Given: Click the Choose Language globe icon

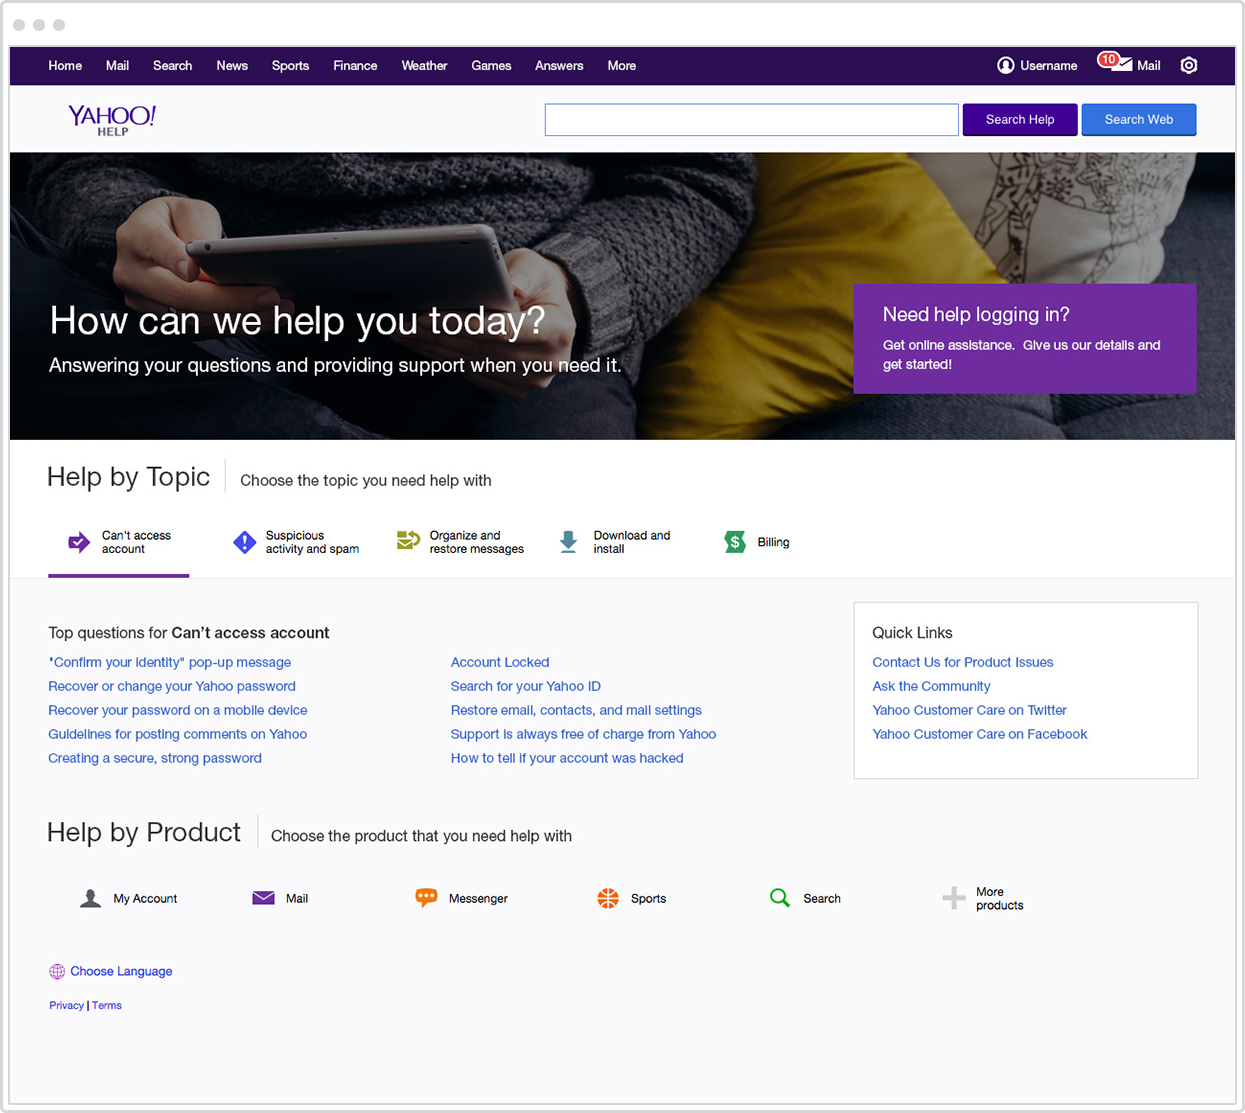Looking at the screenshot, I should tap(57, 971).
